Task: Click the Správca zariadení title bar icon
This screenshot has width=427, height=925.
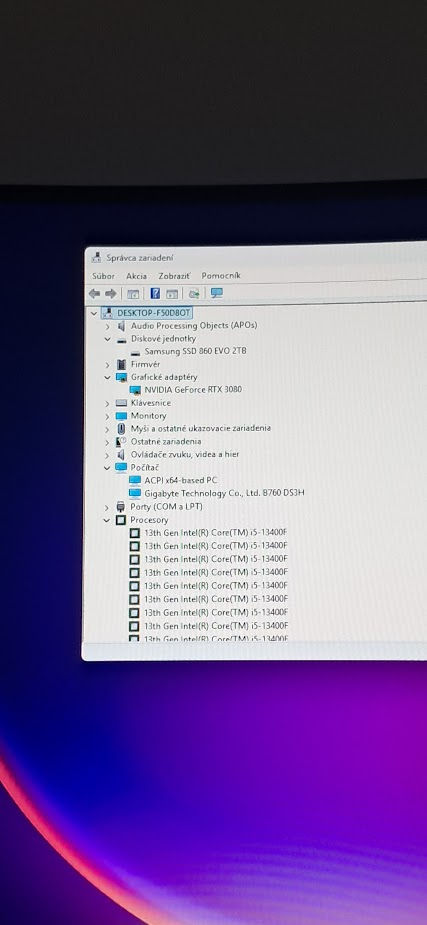Action: coord(96,257)
